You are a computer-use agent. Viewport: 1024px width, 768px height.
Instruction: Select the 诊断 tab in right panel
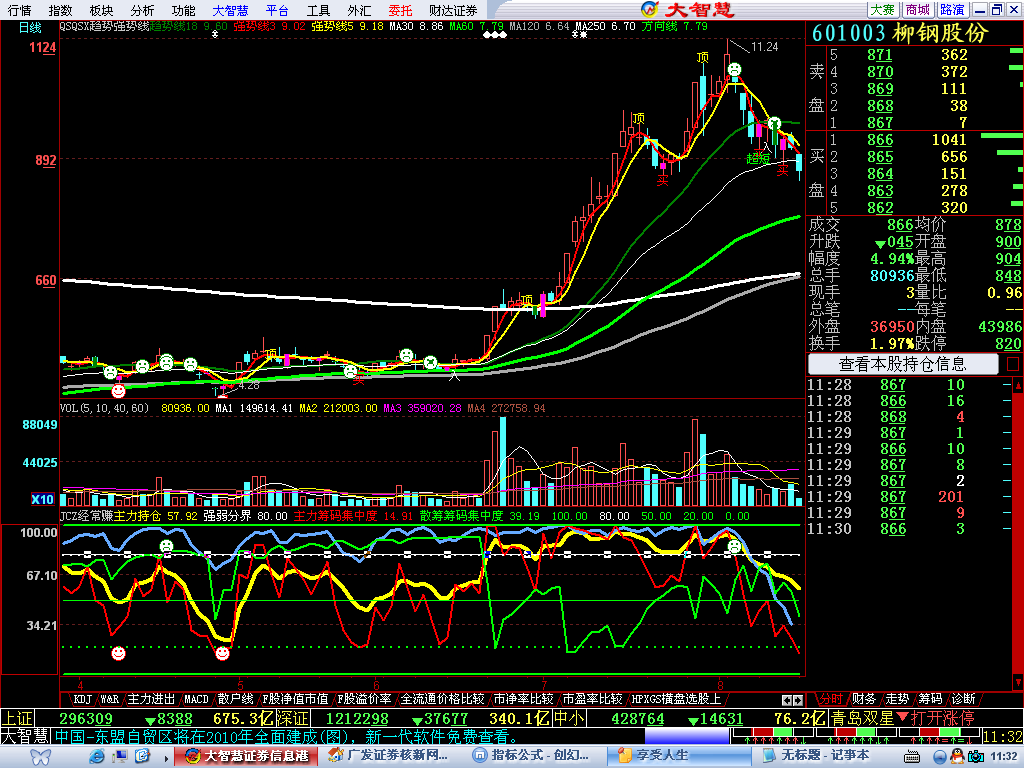point(963,699)
